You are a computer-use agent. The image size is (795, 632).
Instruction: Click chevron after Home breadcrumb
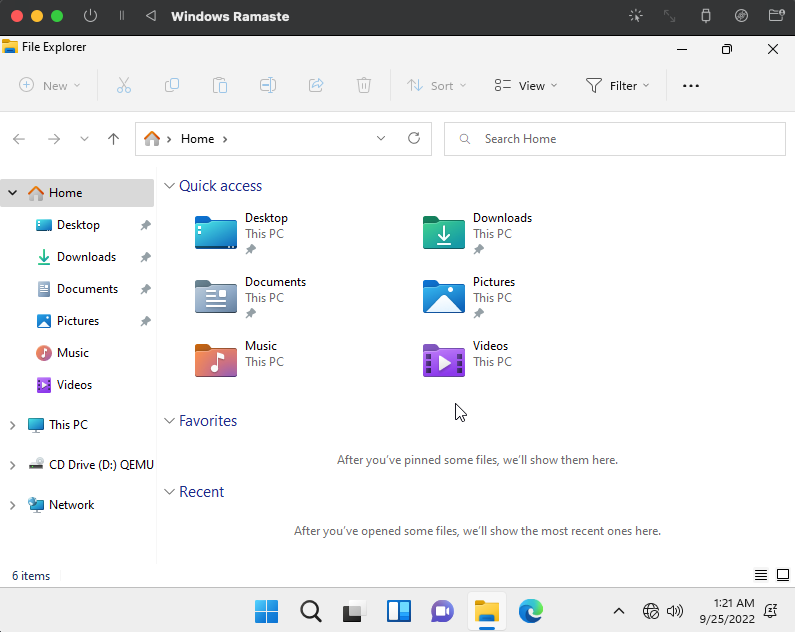point(225,139)
